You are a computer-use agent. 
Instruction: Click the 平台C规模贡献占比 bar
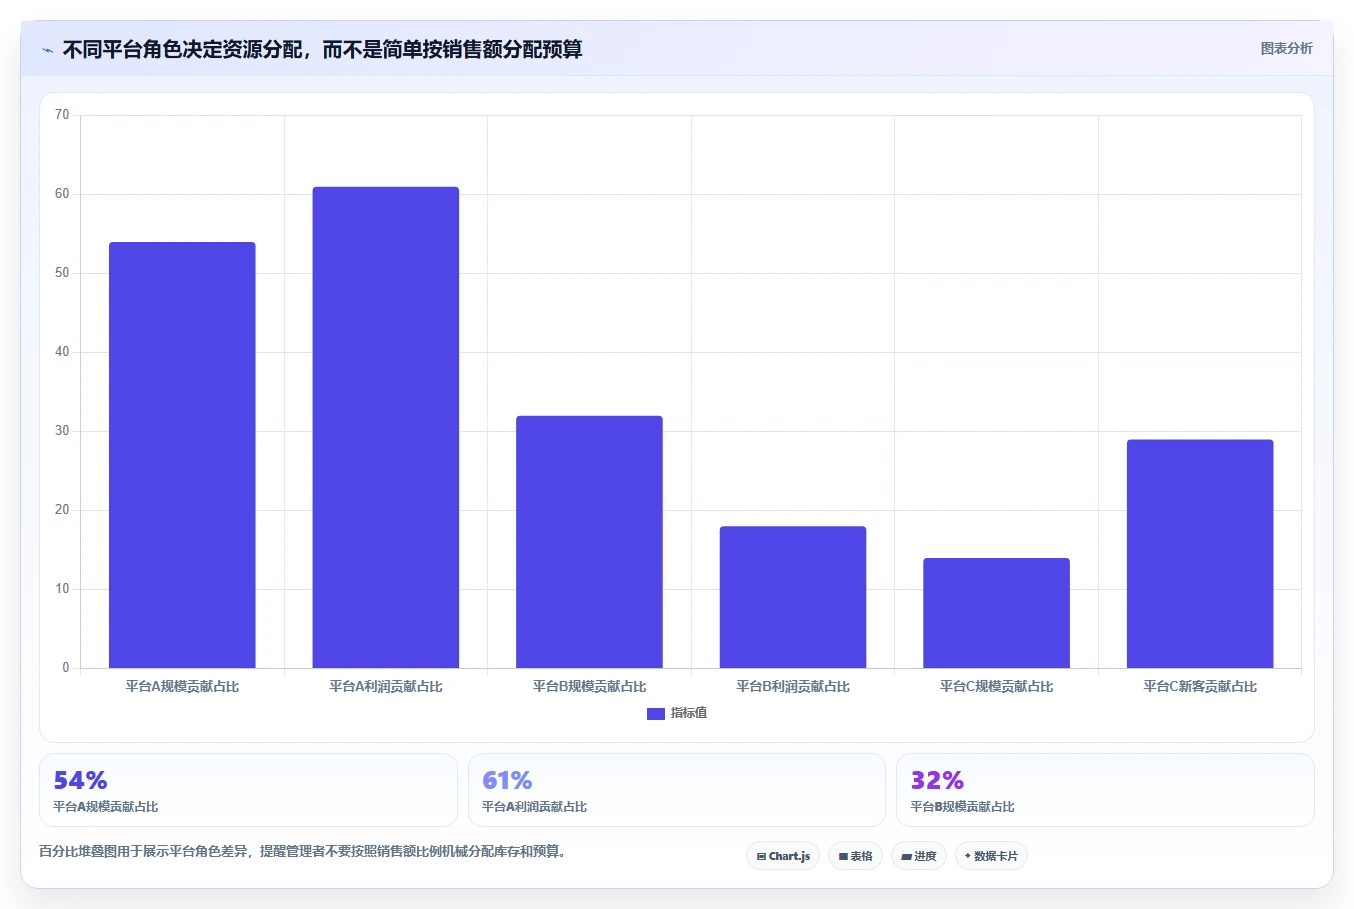coord(996,613)
